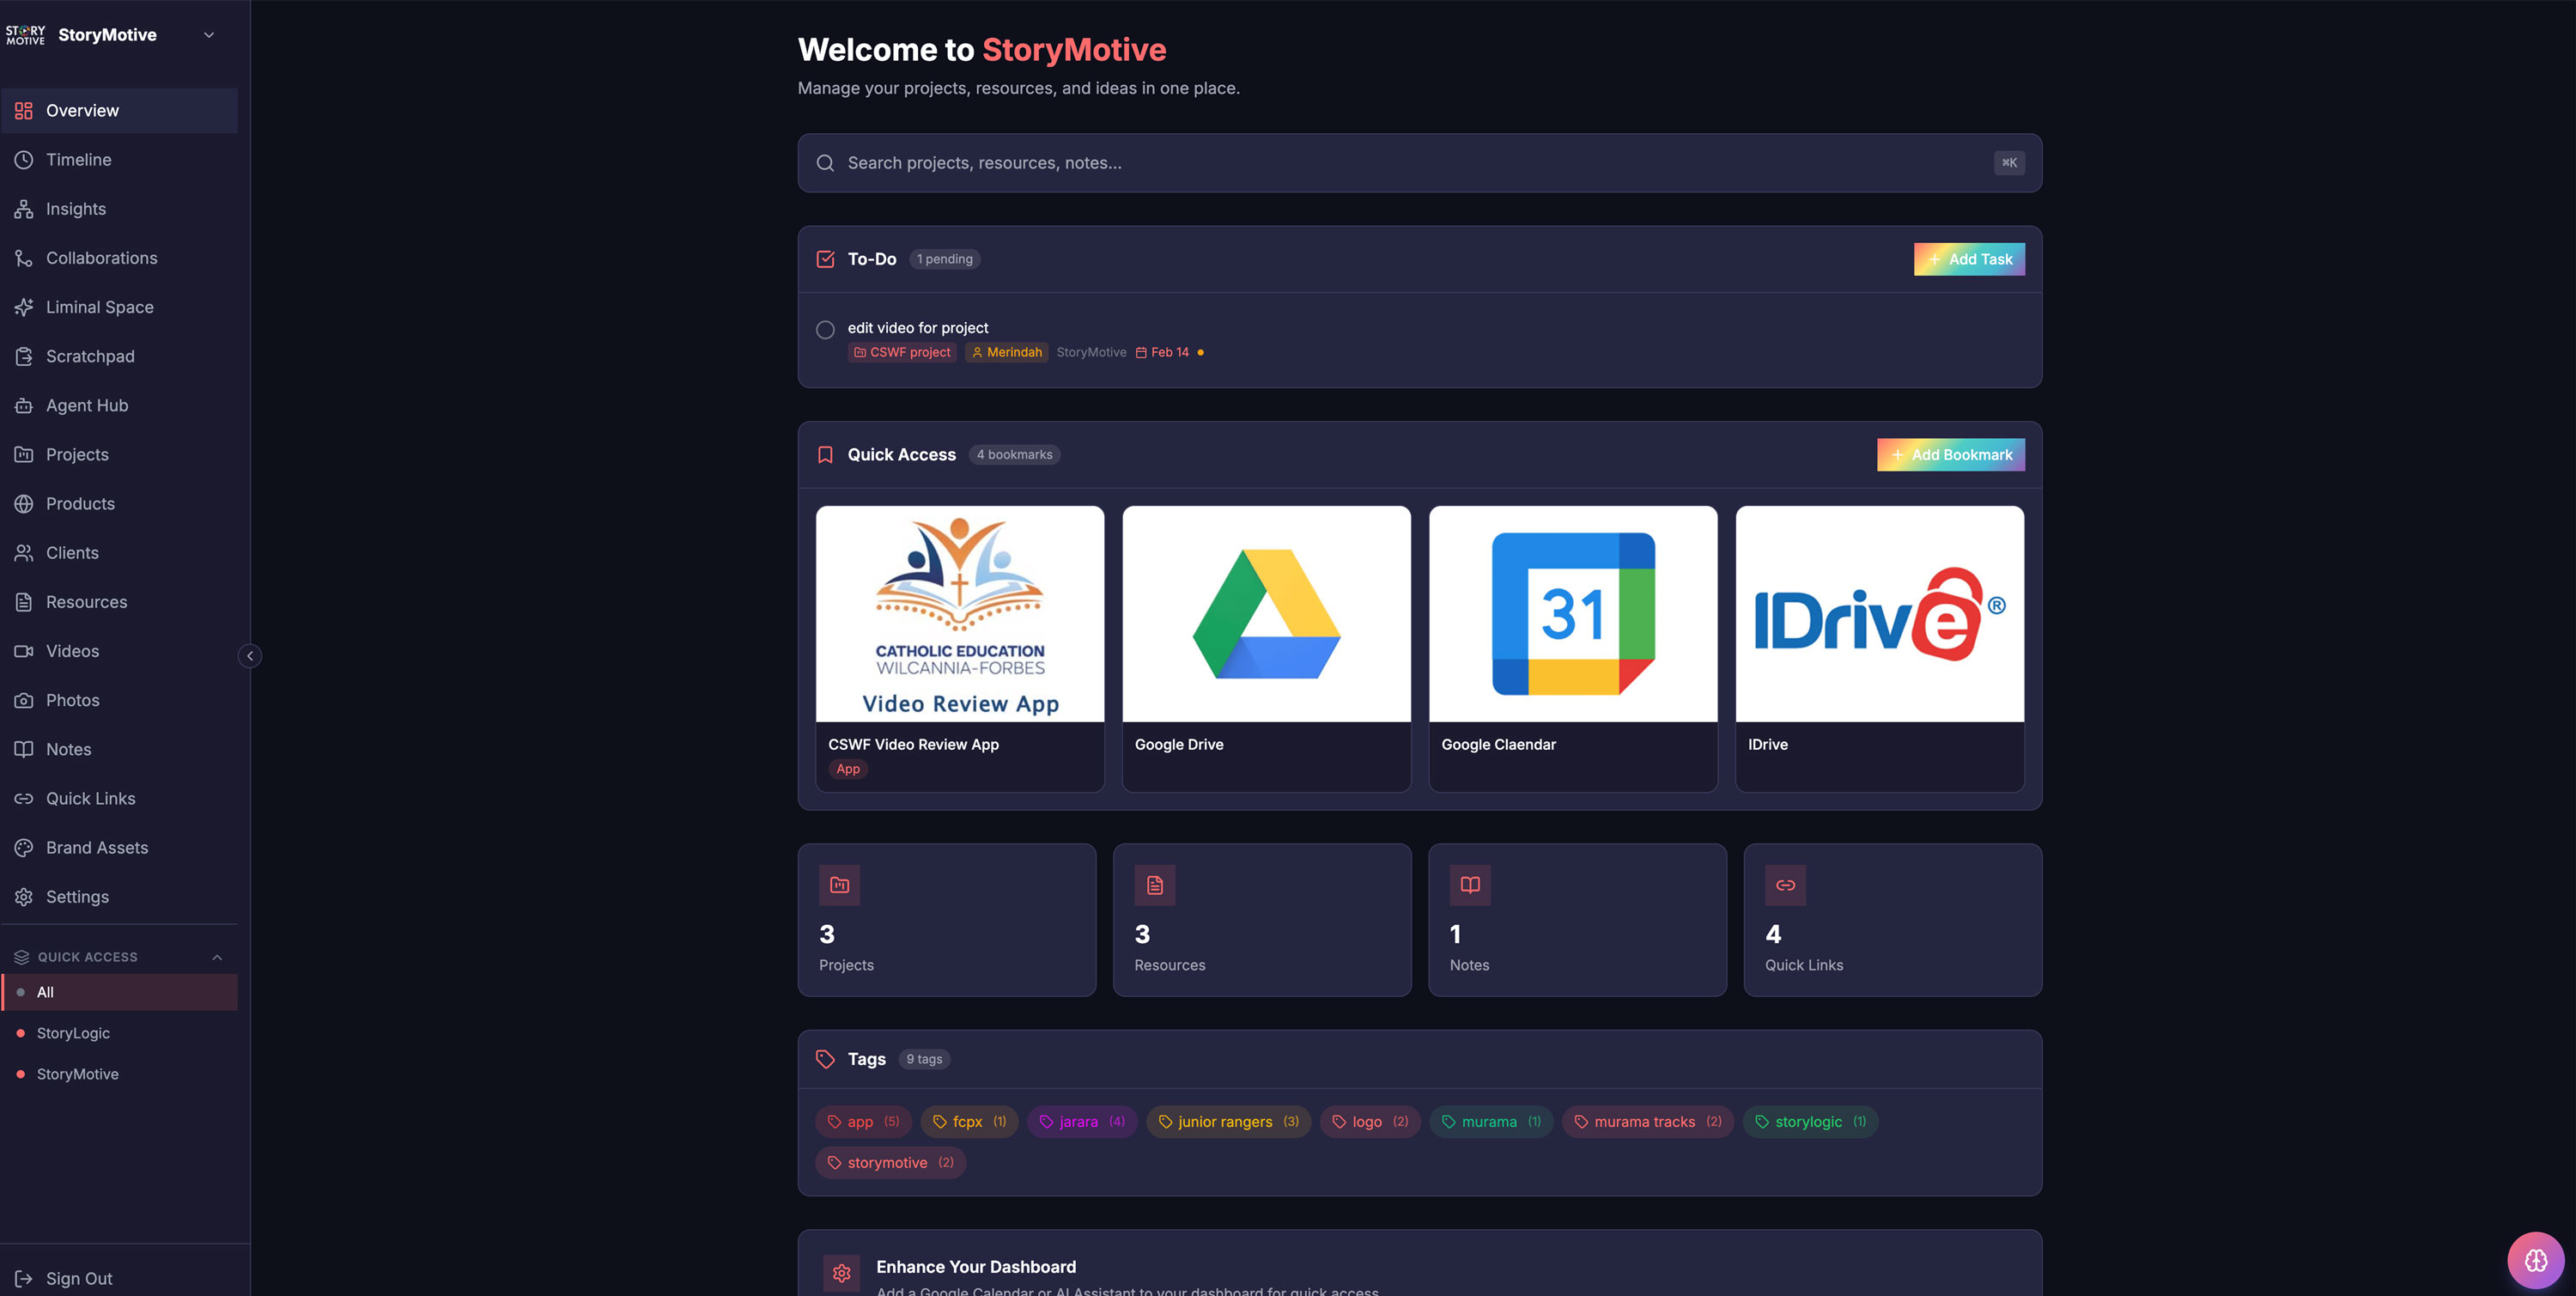Open the Brand Assets section

click(97, 847)
